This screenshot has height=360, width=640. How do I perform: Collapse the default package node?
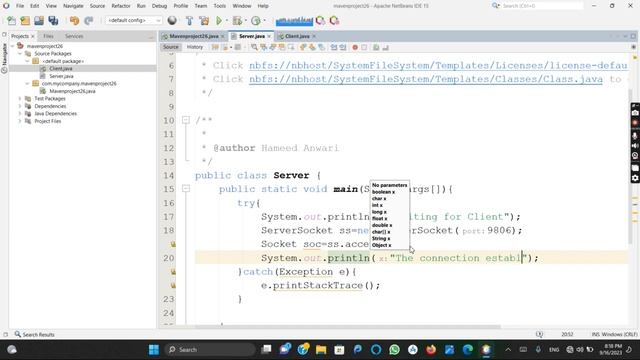pos(27,61)
